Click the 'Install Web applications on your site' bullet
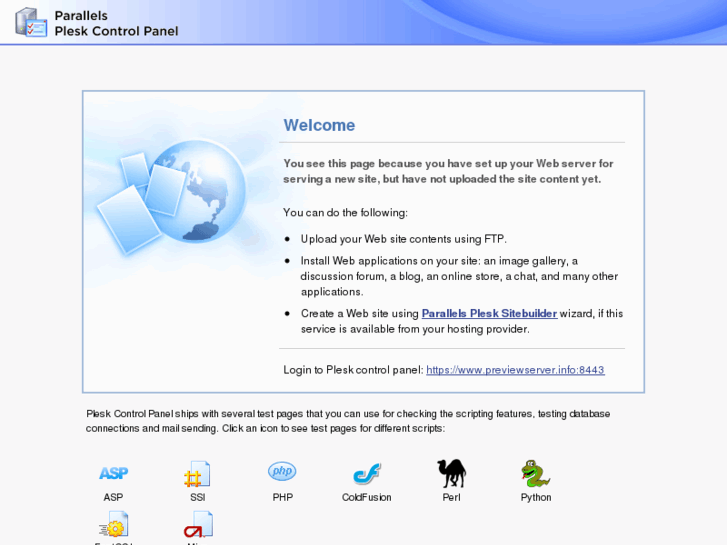The image size is (727, 545). pyautogui.click(x=459, y=276)
